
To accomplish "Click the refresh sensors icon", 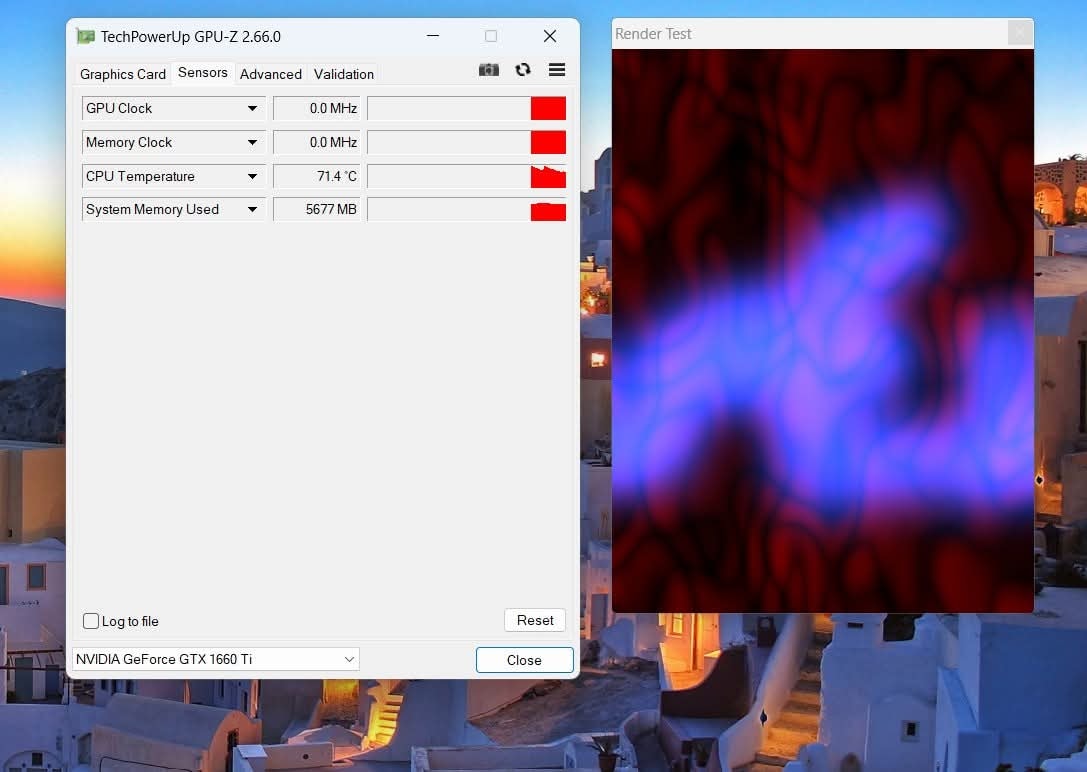I will [523, 70].
